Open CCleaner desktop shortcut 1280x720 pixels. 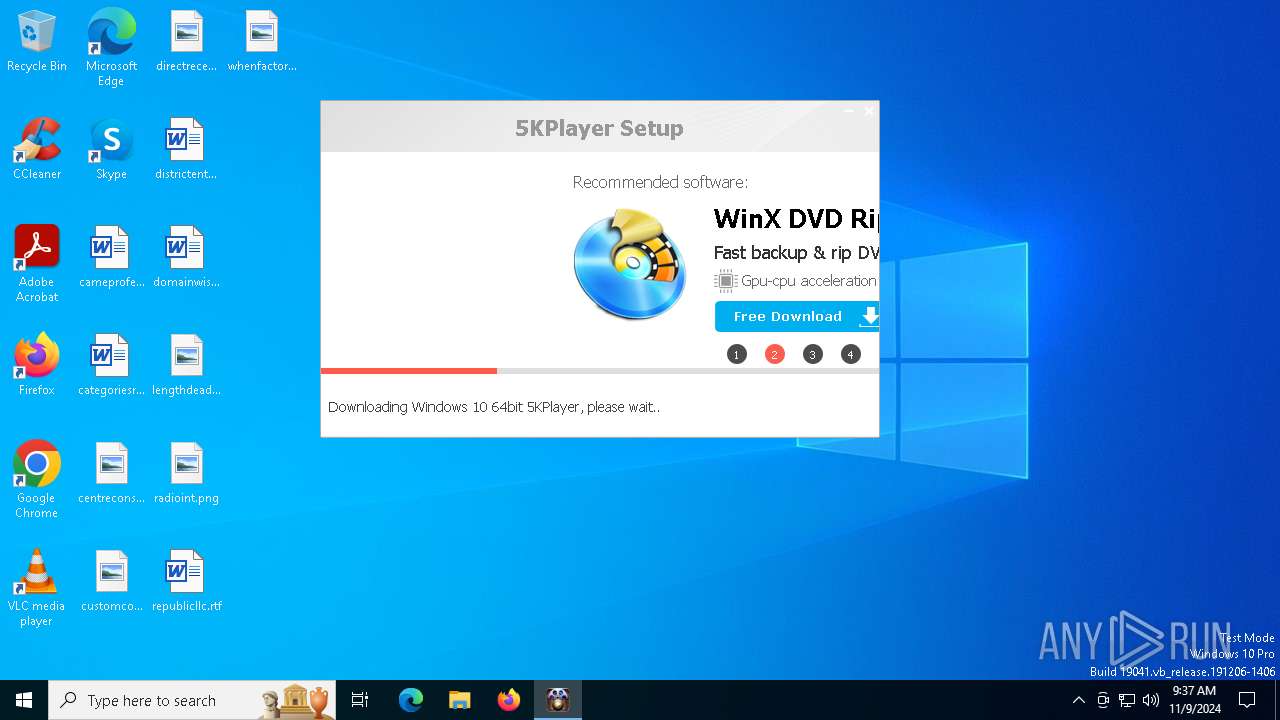[37, 149]
